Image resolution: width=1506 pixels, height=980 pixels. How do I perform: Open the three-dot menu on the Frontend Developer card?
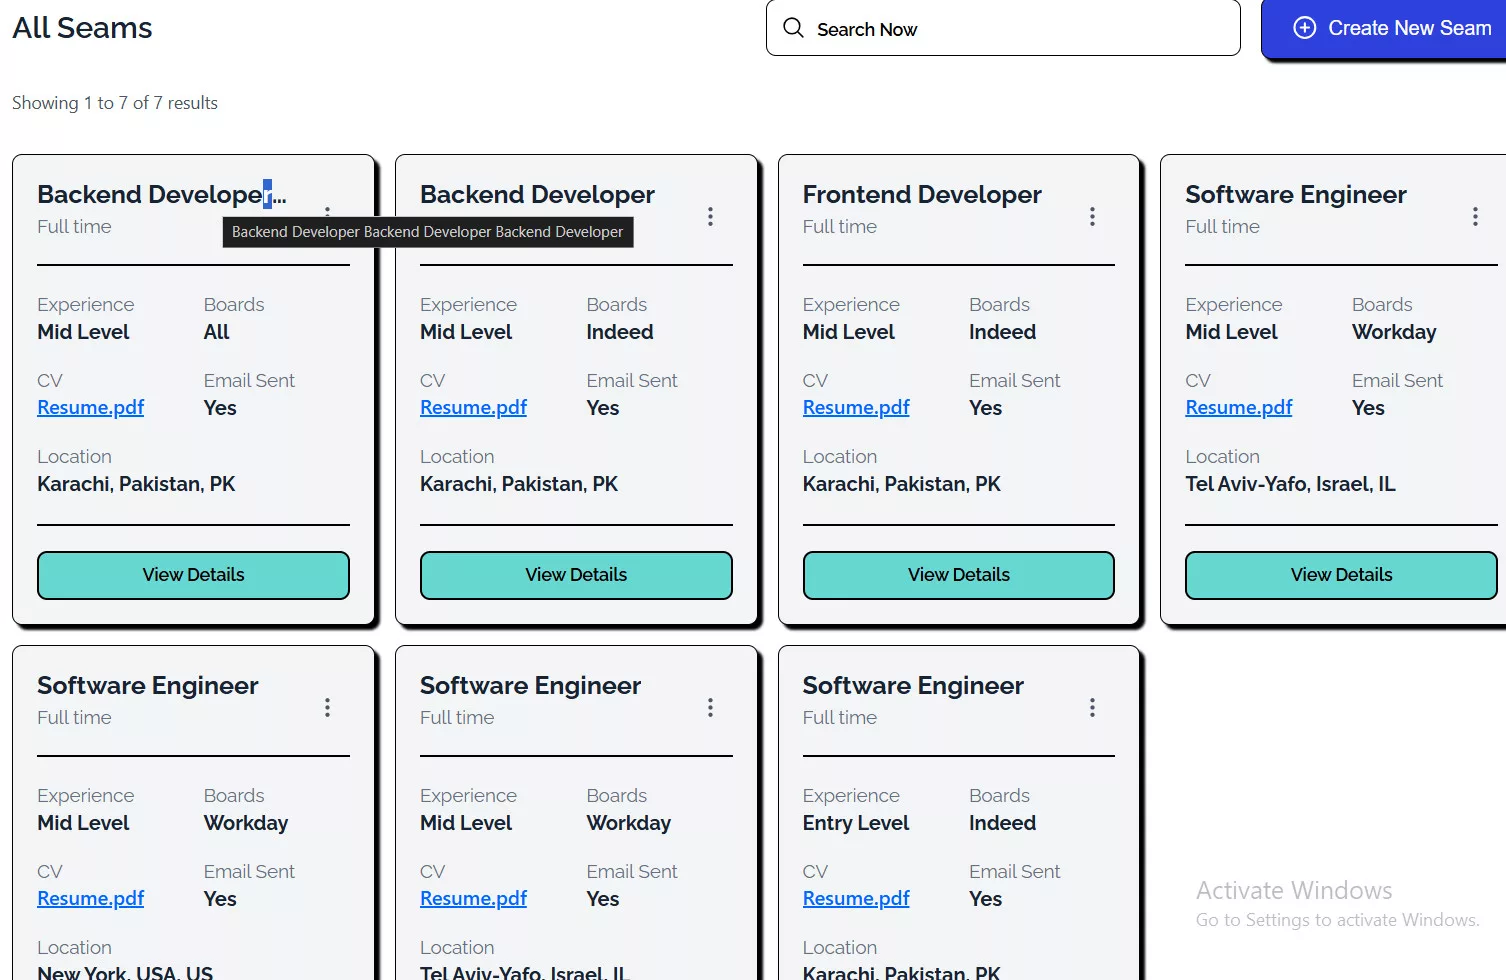[1092, 217]
